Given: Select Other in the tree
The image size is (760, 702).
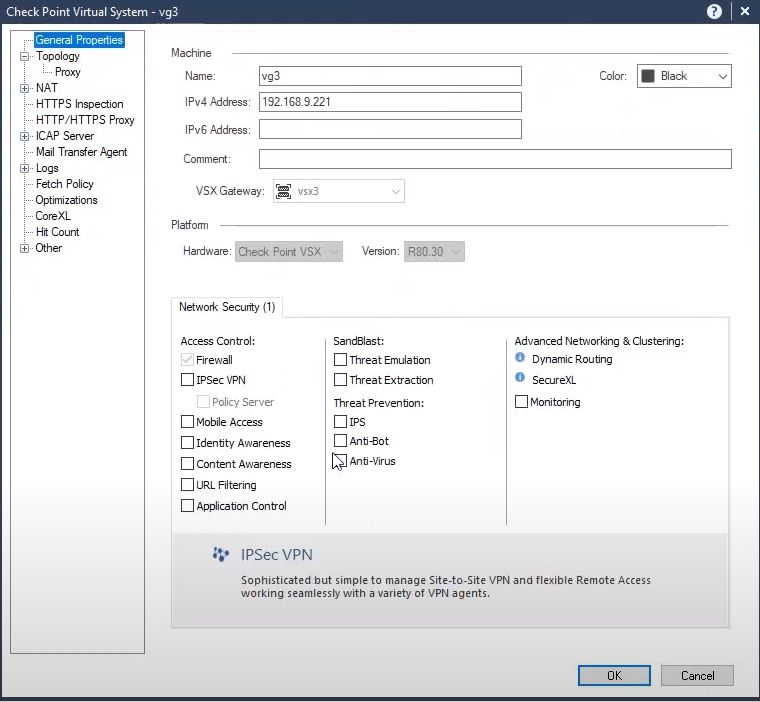Looking at the screenshot, I should pyautogui.click(x=48, y=248).
